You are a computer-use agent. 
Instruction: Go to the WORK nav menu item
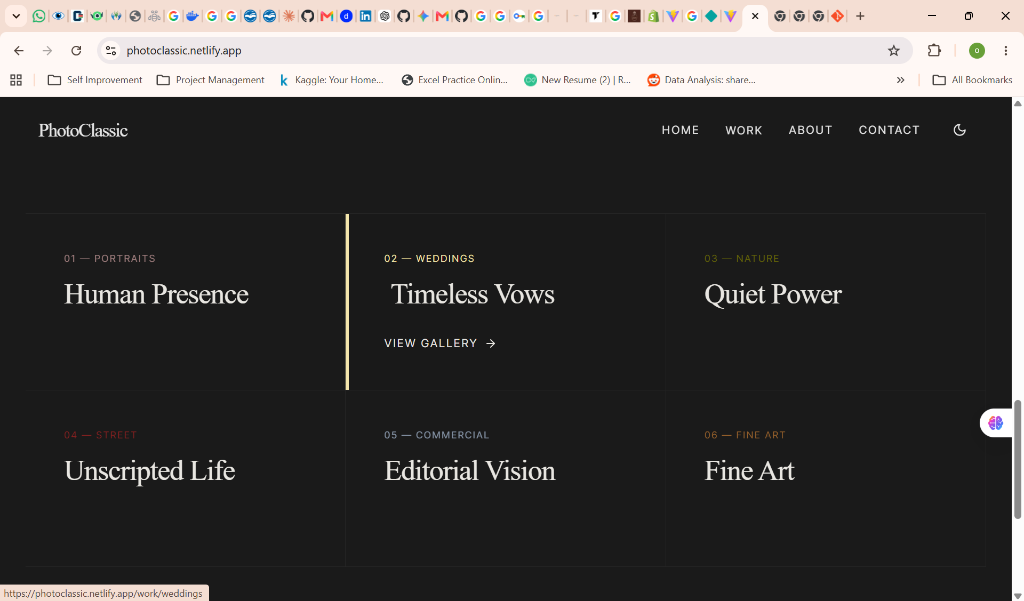coord(743,130)
